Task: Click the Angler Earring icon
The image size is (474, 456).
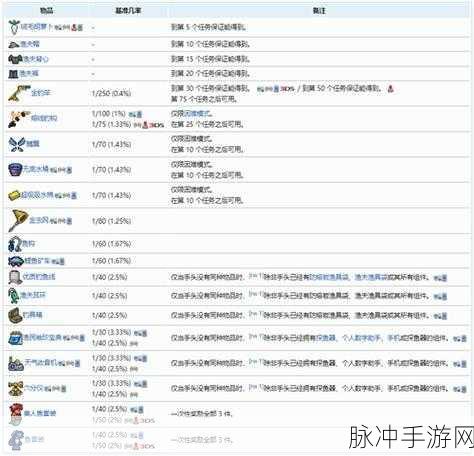Action: (14, 296)
